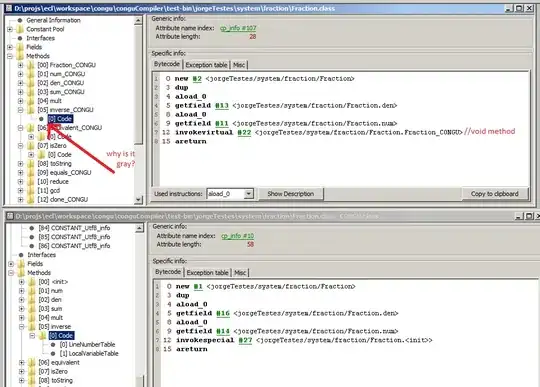Image resolution: width=540 pixels, height=387 pixels.
Task: Click the General Information bullet node
Action: (x=20, y=20)
